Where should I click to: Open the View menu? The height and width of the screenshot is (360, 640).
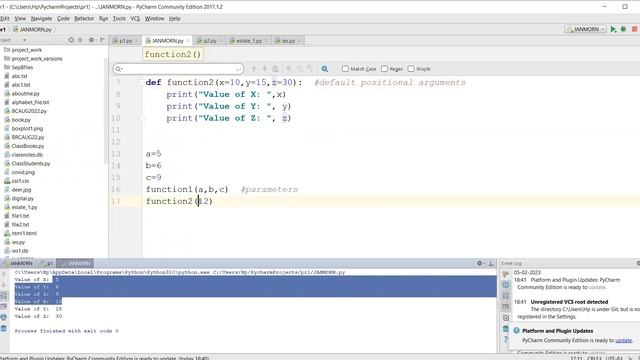point(20,18)
